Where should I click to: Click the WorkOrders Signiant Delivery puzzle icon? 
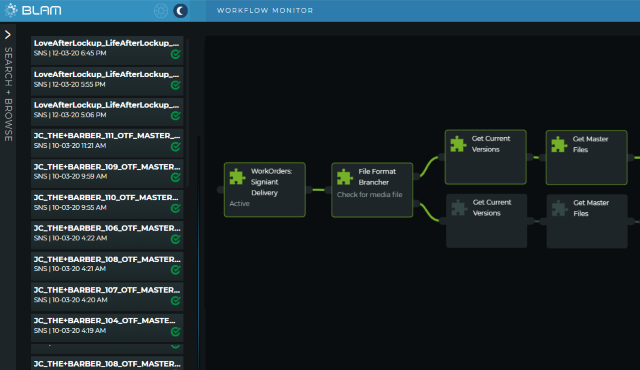tap(237, 177)
